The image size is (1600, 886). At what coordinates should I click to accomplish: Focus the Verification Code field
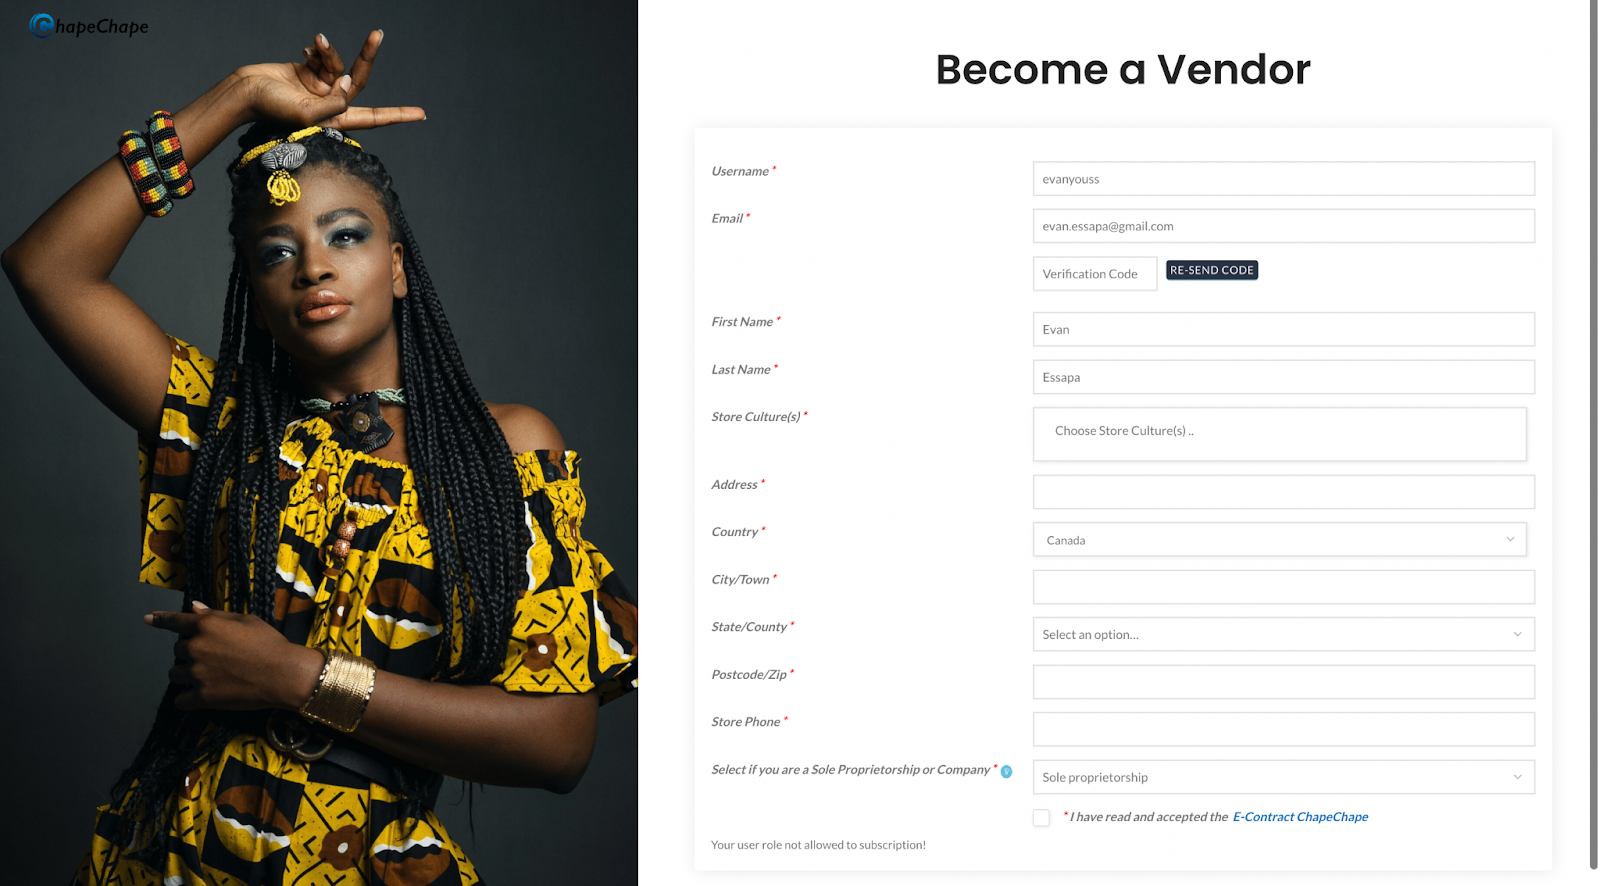(x=1095, y=274)
